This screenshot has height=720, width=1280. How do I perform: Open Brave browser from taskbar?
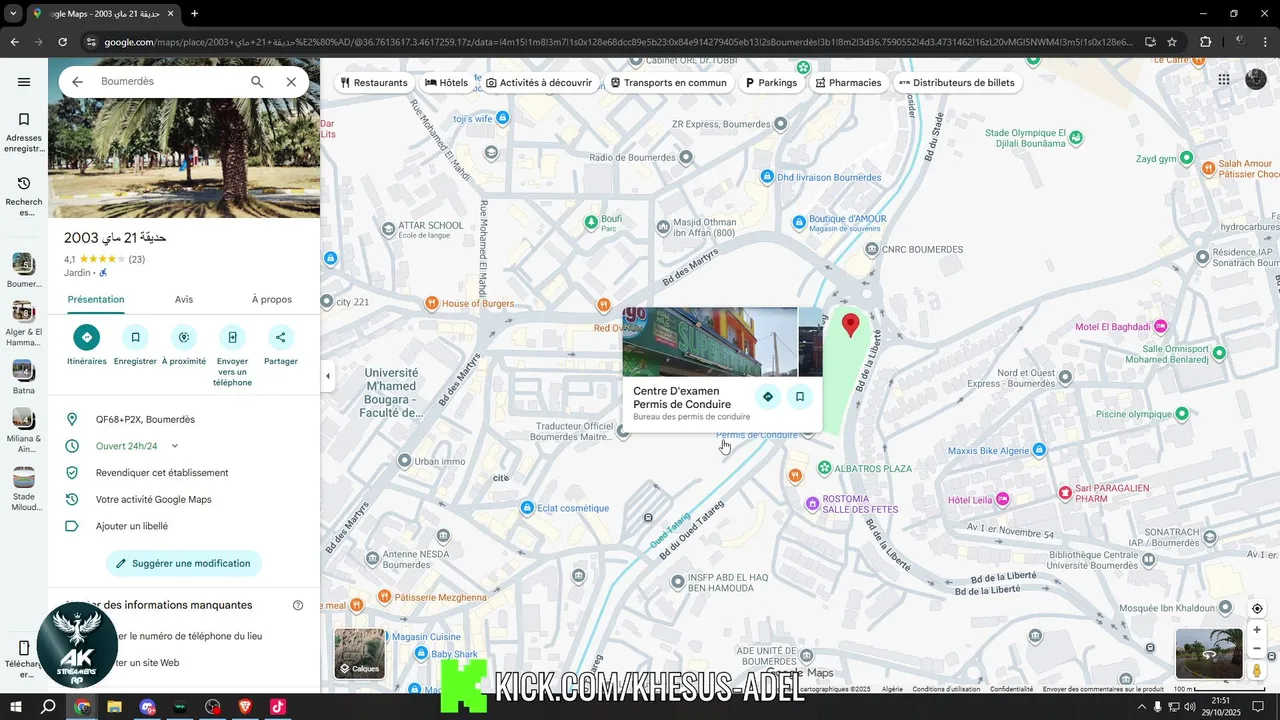[x=245, y=707]
